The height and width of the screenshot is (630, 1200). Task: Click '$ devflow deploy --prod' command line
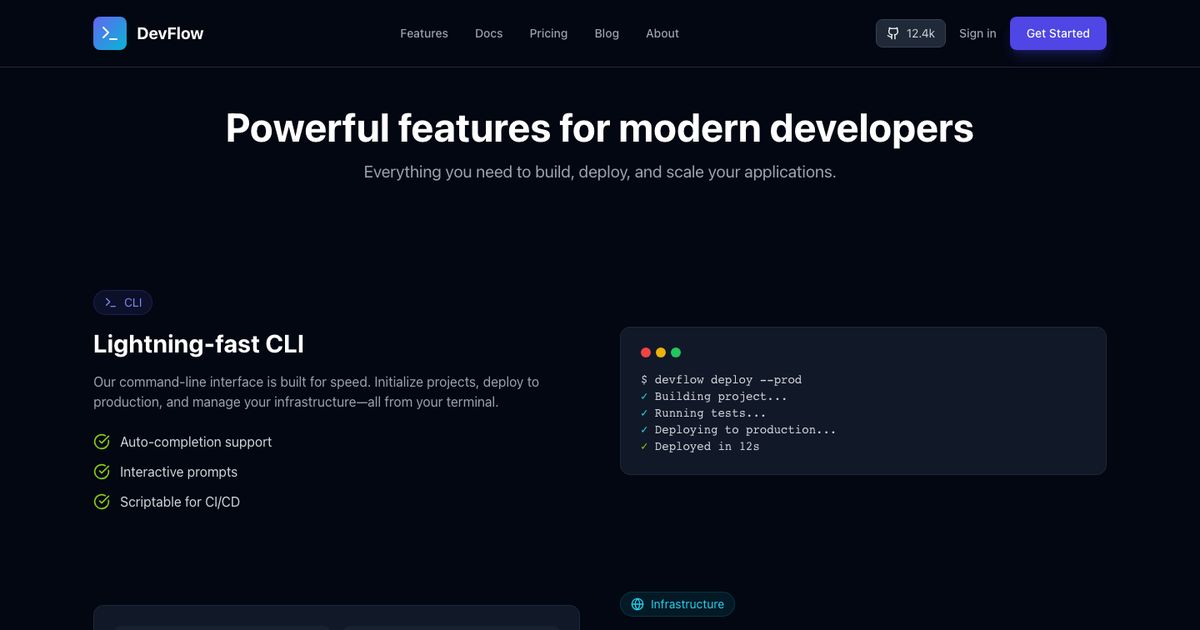[x=721, y=380]
